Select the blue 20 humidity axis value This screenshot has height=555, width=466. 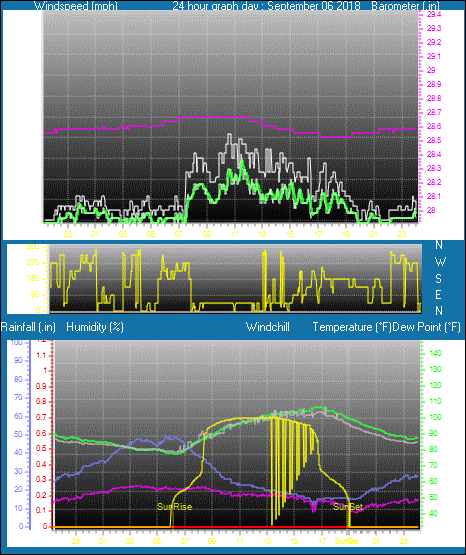pos(18,490)
